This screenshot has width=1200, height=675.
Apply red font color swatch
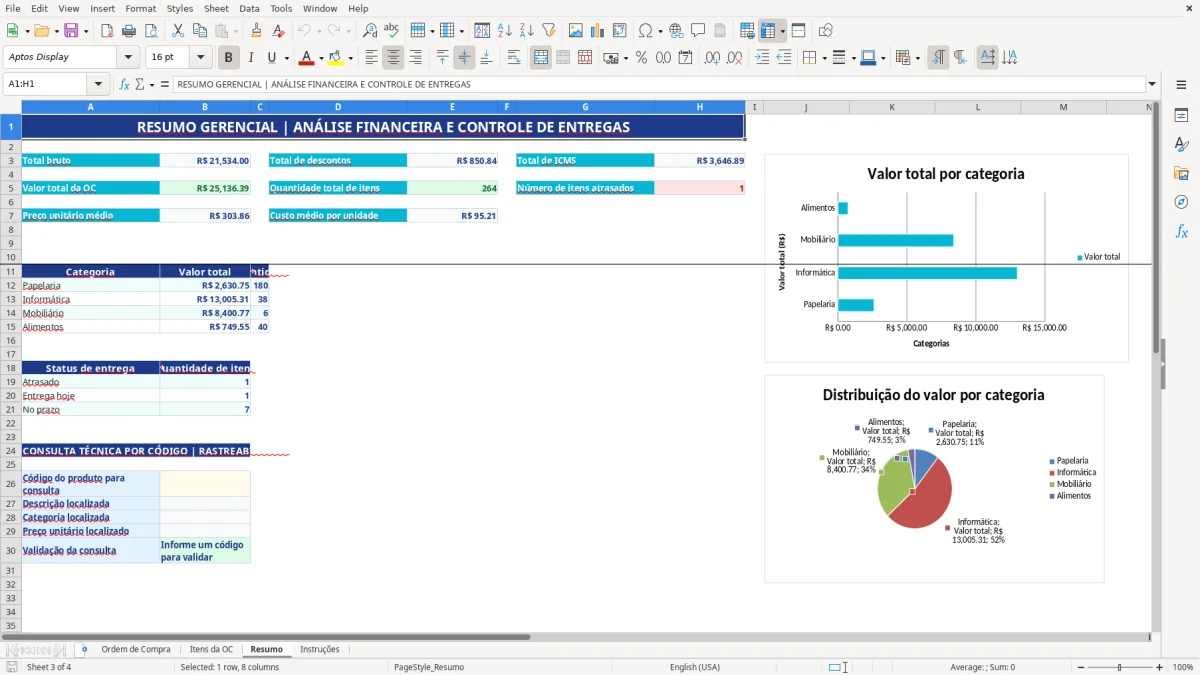(x=305, y=58)
